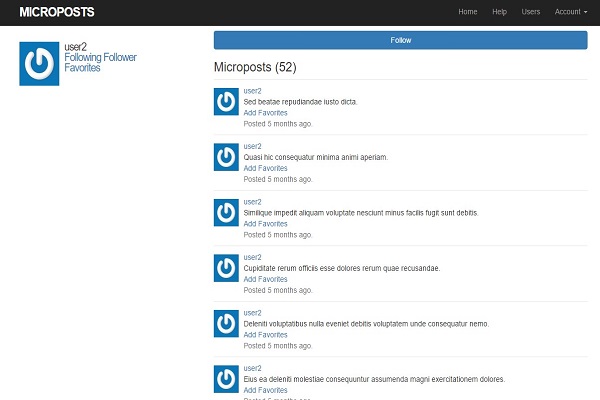Click avatar beside 'Eius ea deleniti' post
Viewport: 600px width, 400px height.
click(227, 379)
